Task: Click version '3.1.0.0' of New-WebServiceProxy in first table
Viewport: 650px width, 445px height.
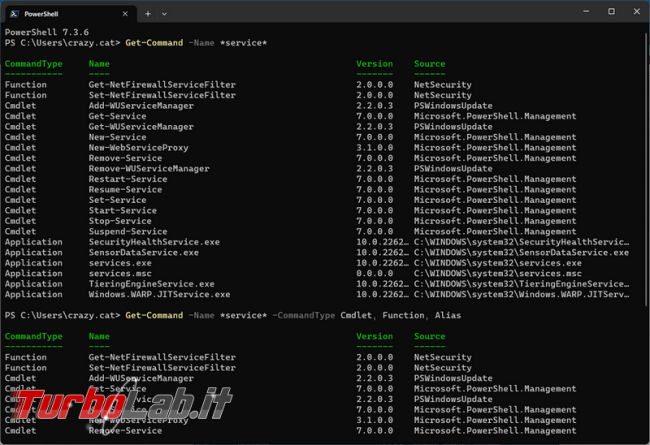Action: click(x=374, y=148)
